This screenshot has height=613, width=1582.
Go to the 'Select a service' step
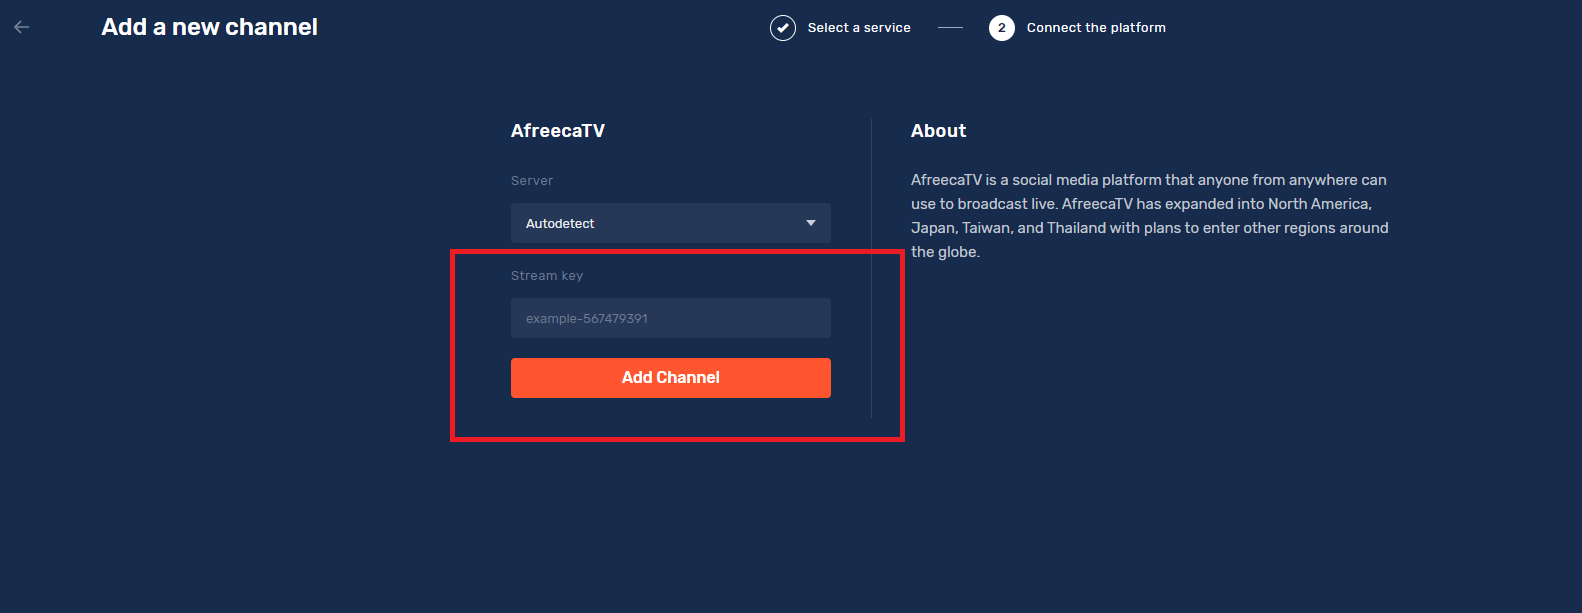(859, 28)
